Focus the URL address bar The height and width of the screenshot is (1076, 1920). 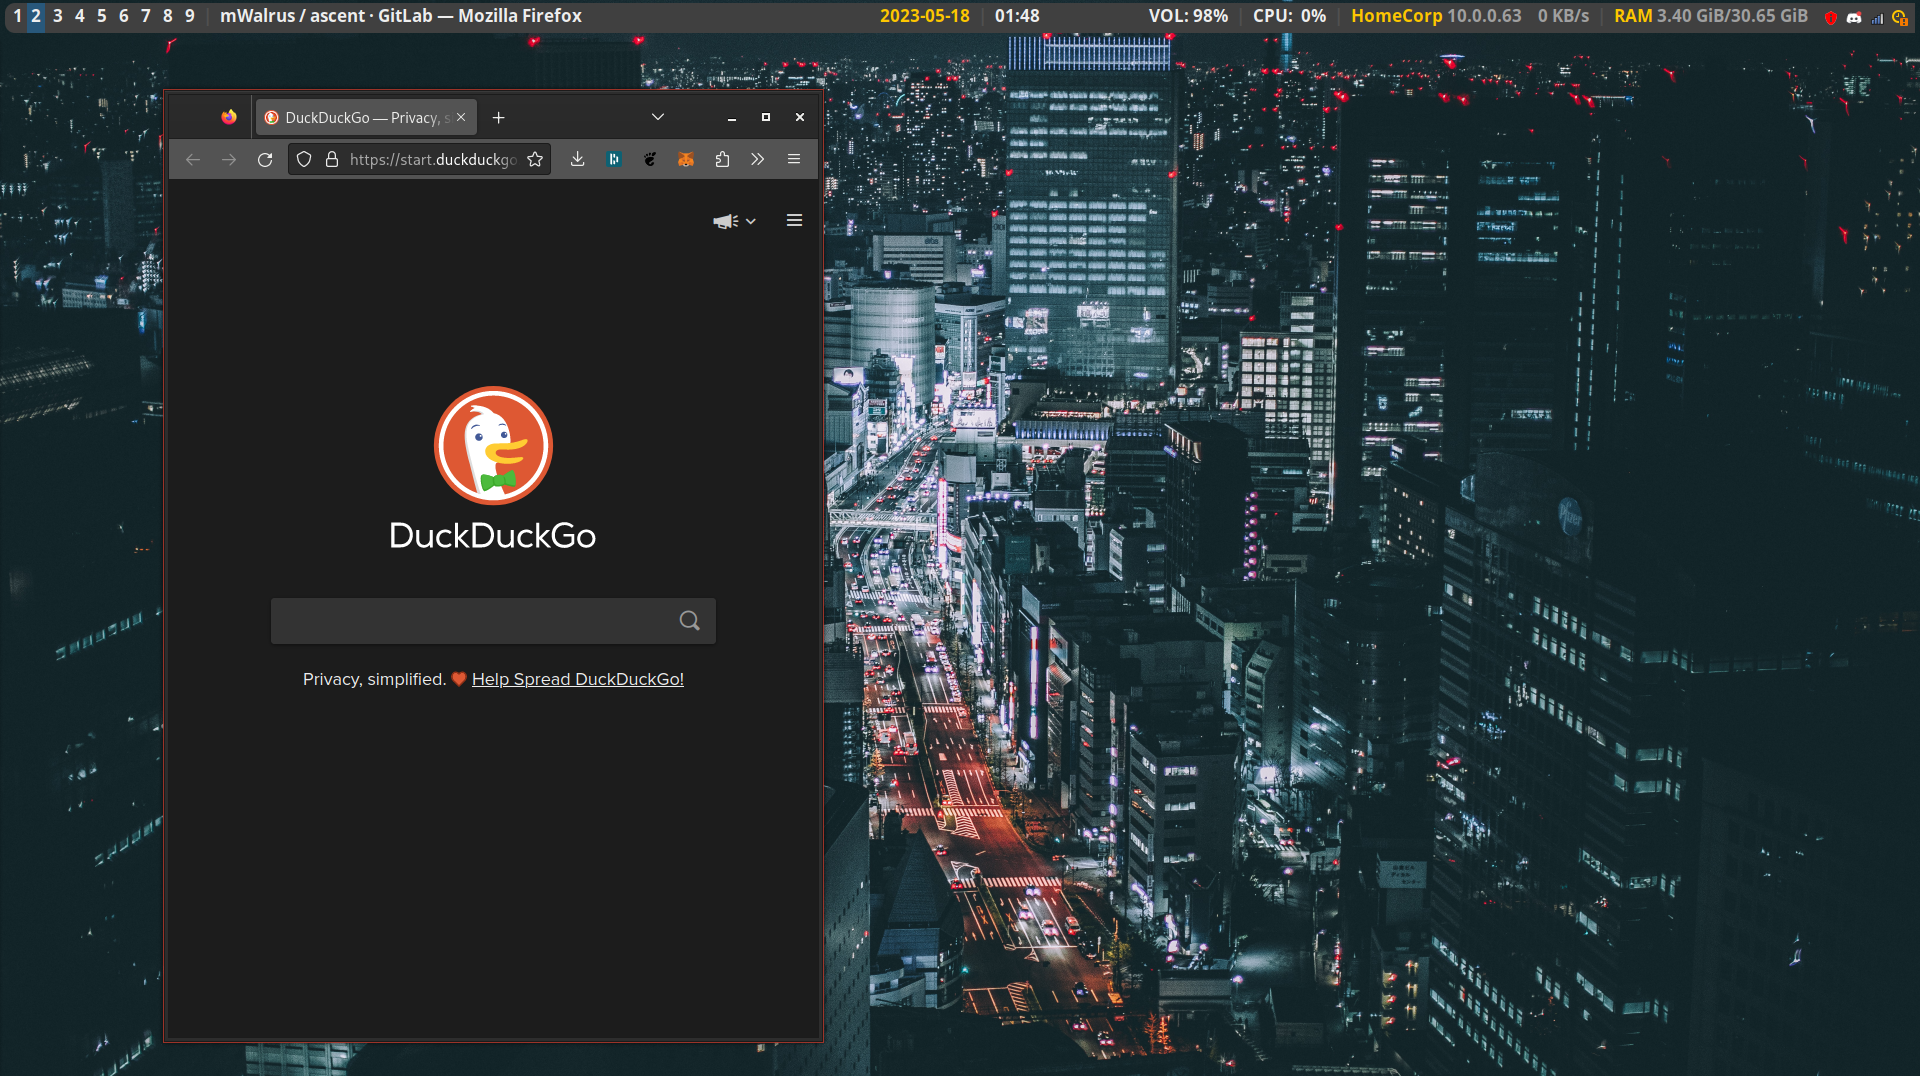(432, 159)
